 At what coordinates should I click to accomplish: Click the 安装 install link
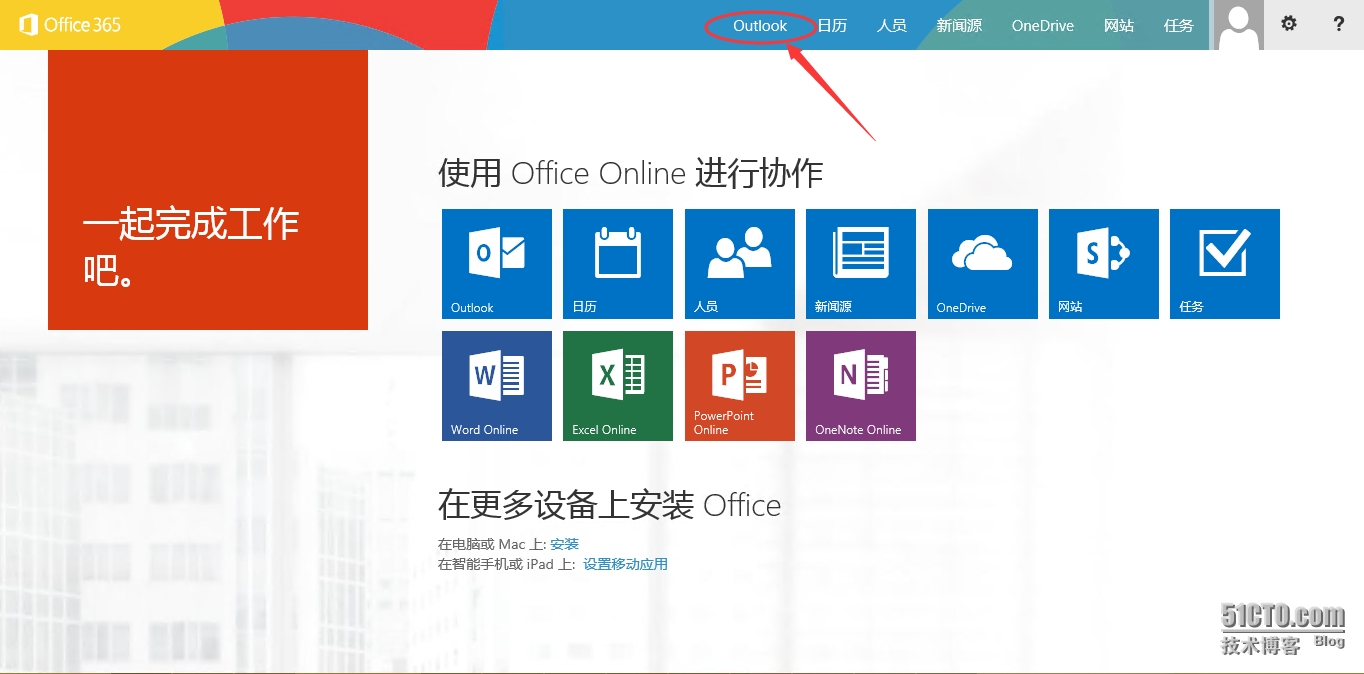point(564,544)
